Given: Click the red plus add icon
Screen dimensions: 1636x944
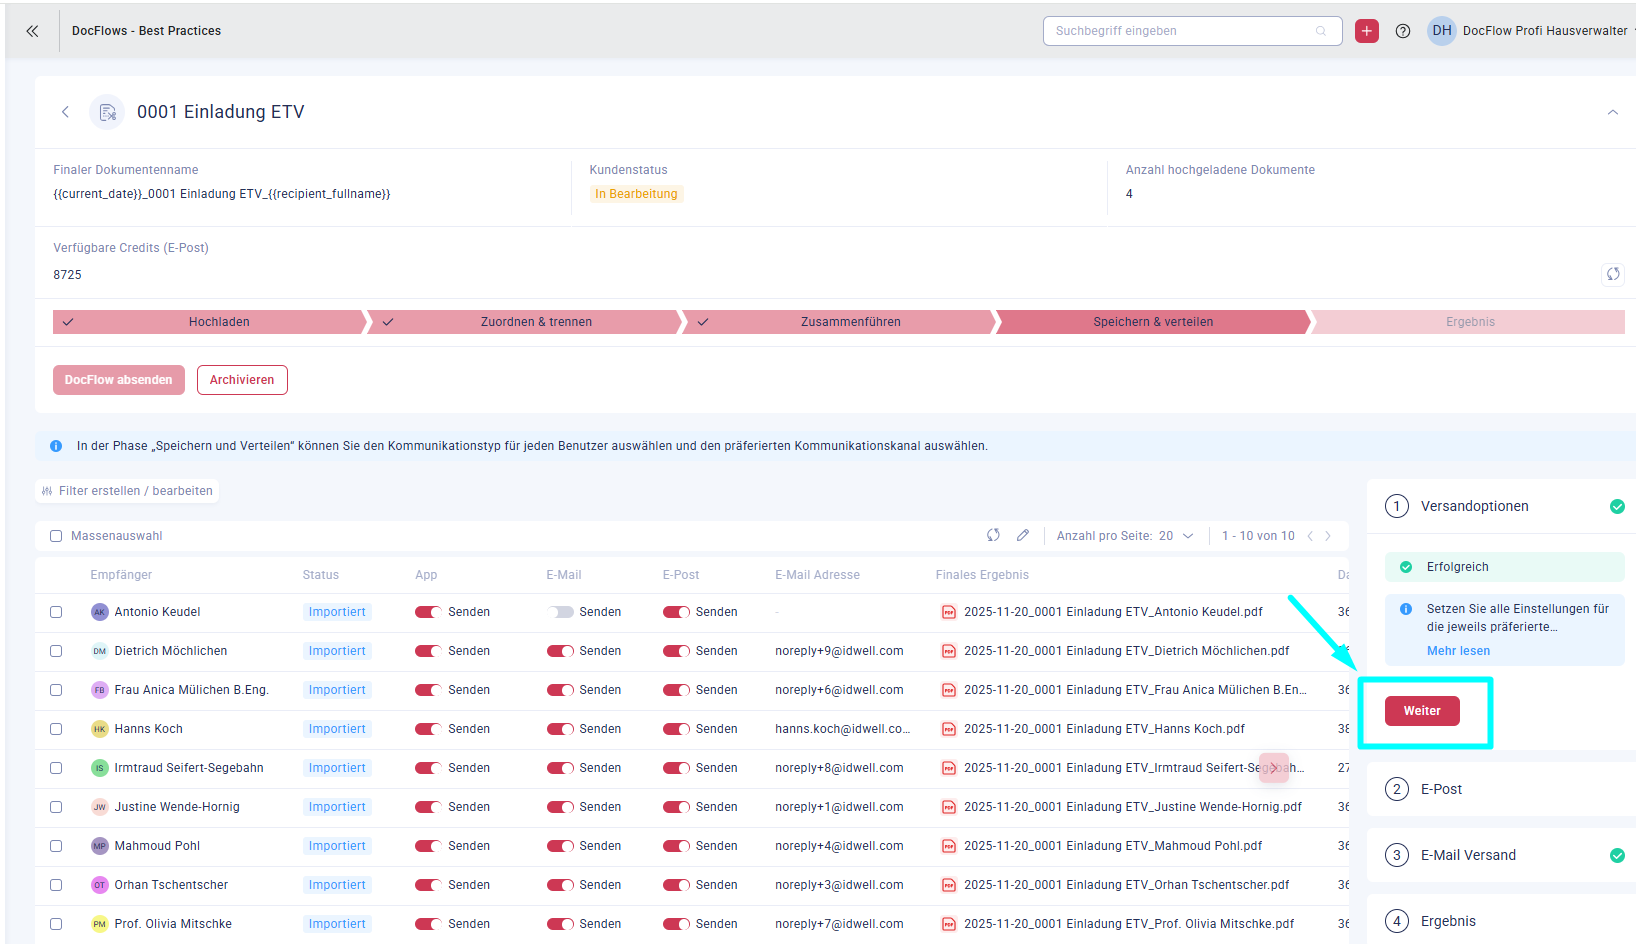Looking at the screenshot, I should click(1366, 31).
